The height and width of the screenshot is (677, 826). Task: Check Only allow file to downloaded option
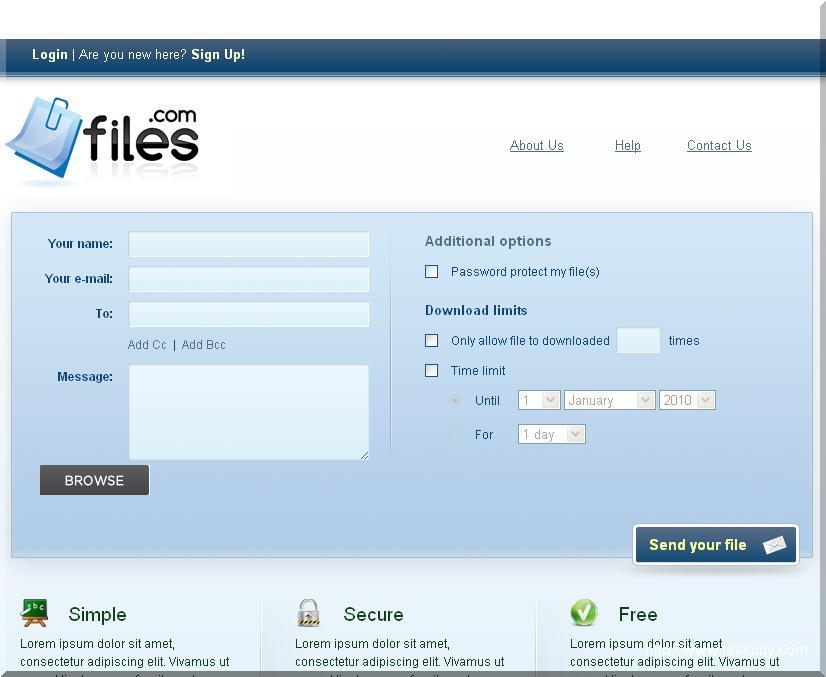point(432,341)
